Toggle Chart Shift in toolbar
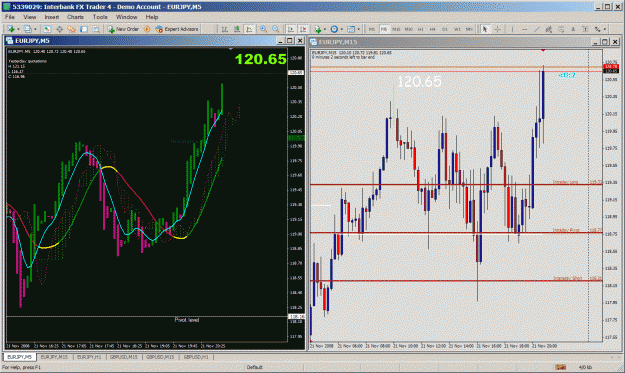The image size is (625, 373). pyautogui.click(x=303, y=29)
